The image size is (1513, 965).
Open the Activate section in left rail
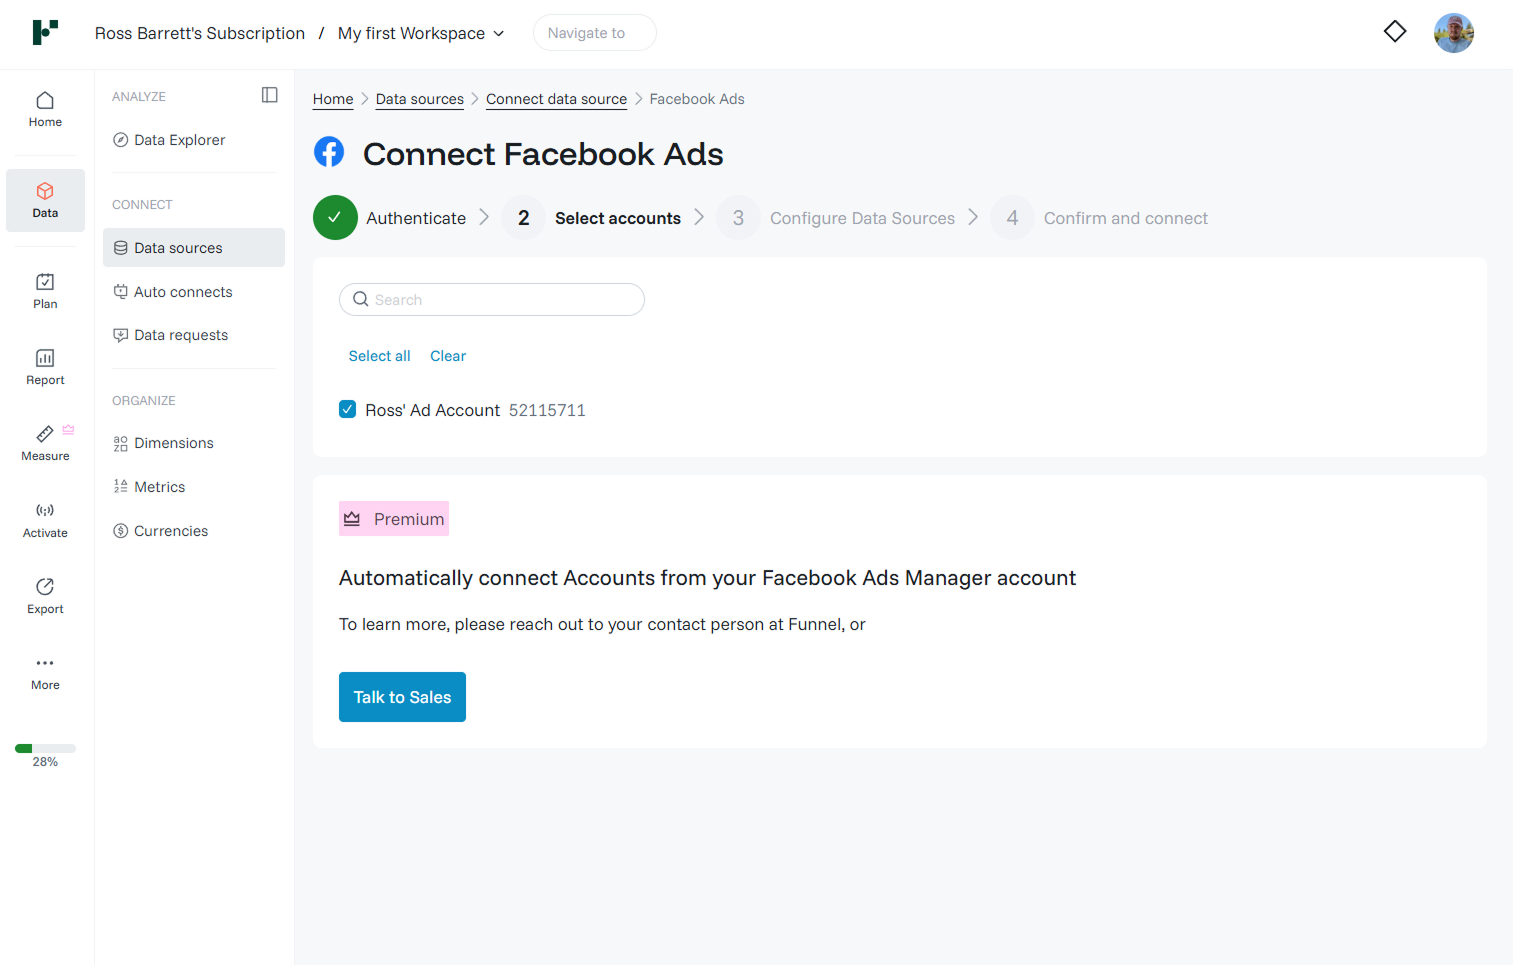45,520
